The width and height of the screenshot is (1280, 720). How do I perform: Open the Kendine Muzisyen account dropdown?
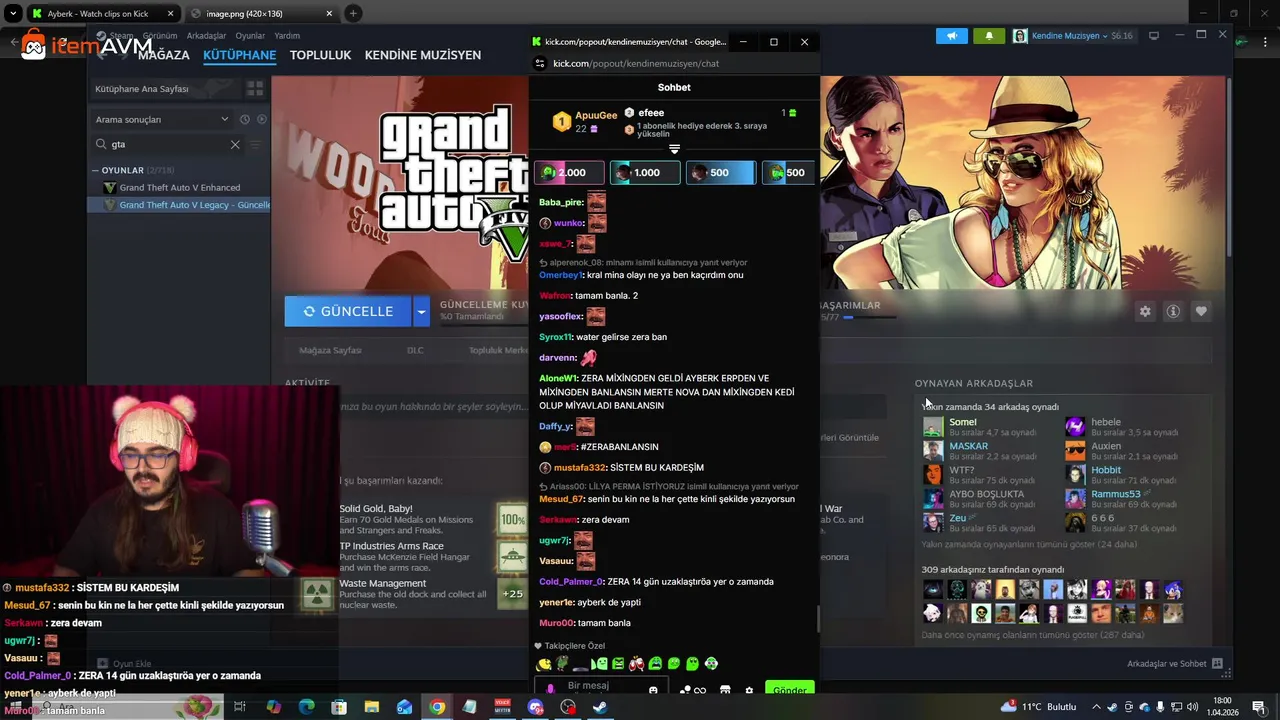pyautogui.click(x=1074, y=36)
